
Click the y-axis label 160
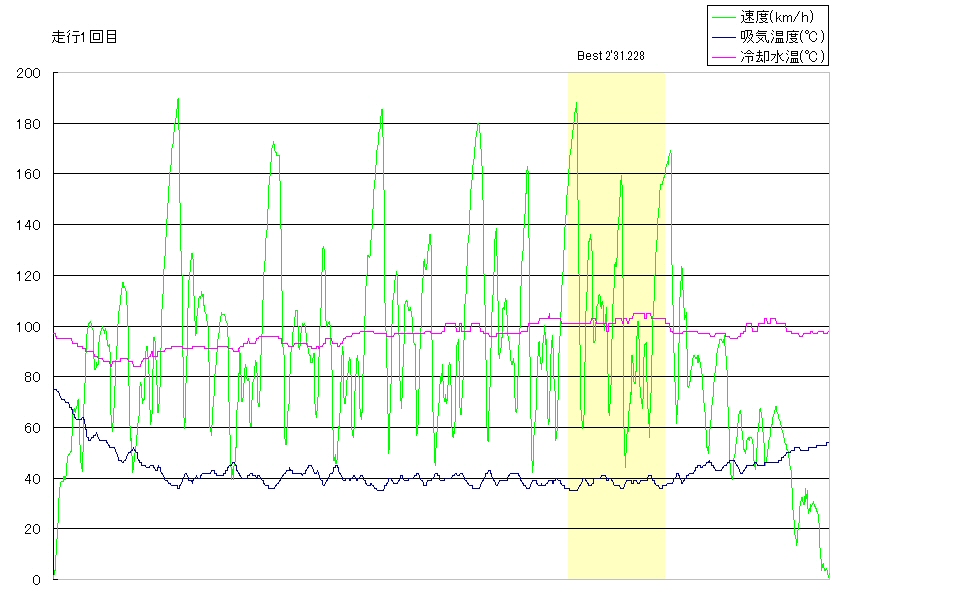point(28,174)
